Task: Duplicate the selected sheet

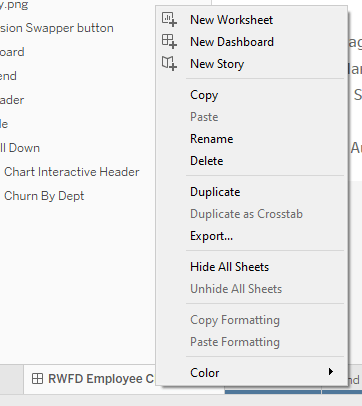Action: pyautogui.click(x=251, y=192)
